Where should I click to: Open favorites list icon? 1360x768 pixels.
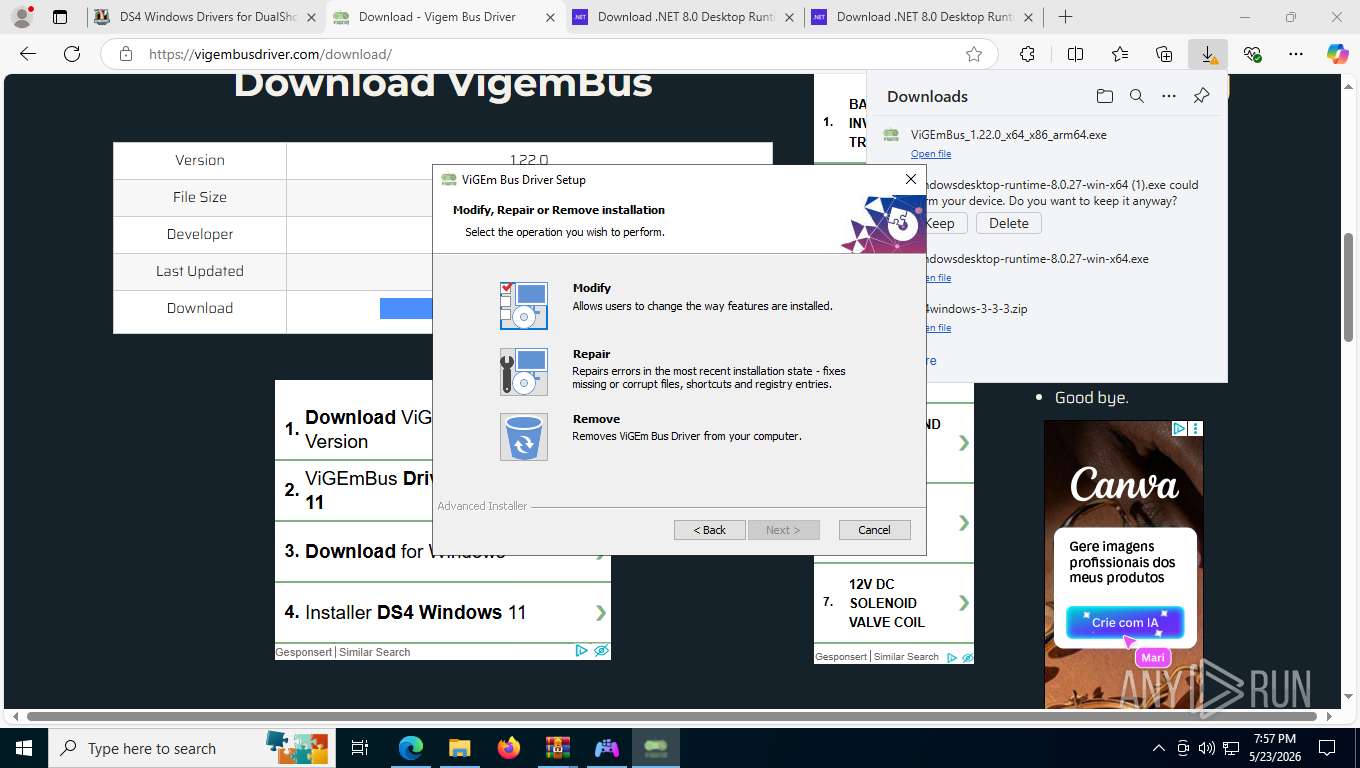click(1119, 54)
